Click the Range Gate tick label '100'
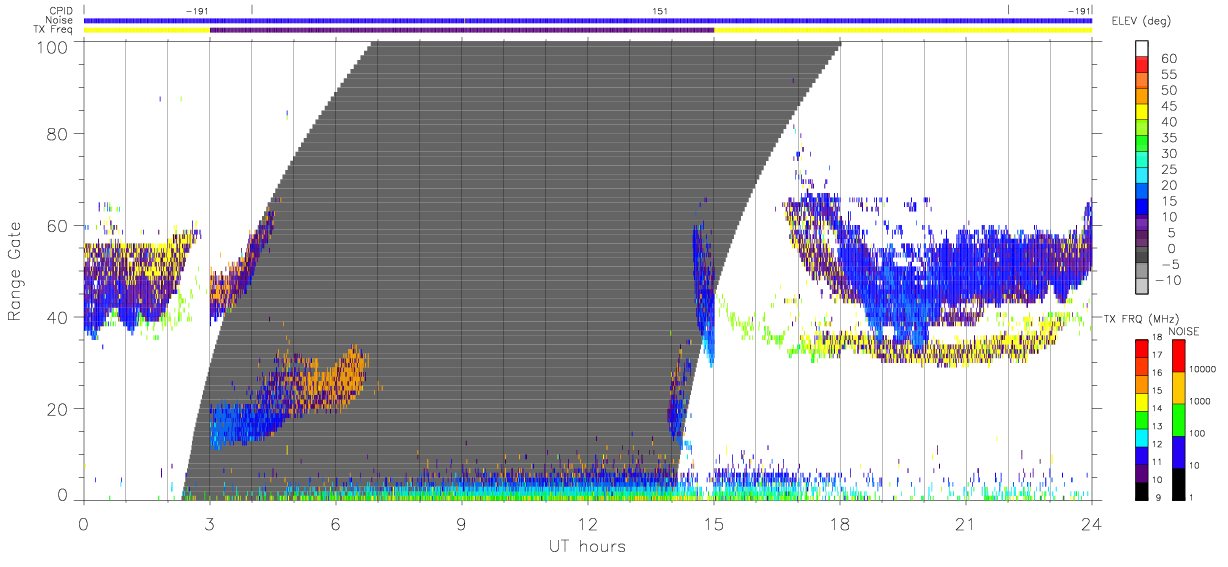The height and width of the screenshot is (567, 1228). tap(54, 47)
